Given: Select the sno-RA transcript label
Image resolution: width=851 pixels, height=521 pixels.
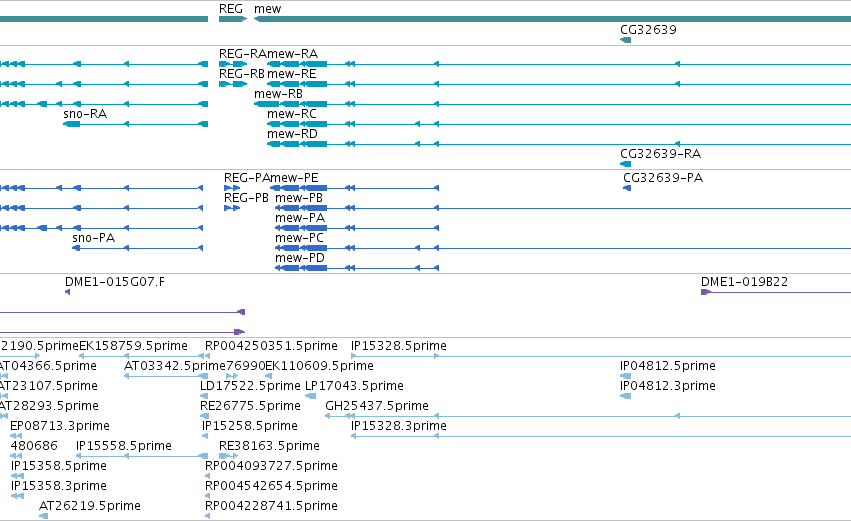Looking at the screenshot, I should pyautogui.click(x=85, y=113).
